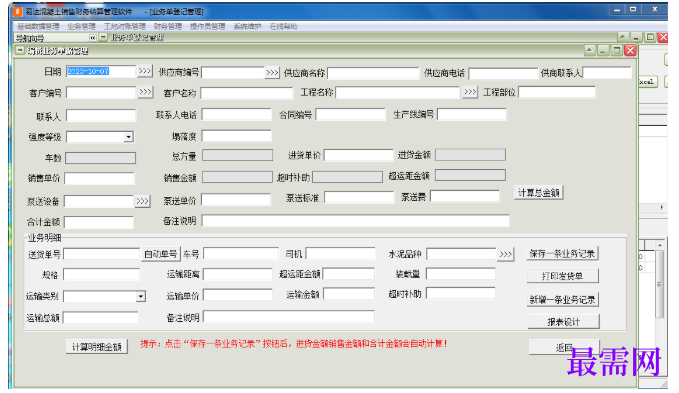Click the 销售单价 input field
This screenshot has height=393, width=679.
[x=100, y=178]
